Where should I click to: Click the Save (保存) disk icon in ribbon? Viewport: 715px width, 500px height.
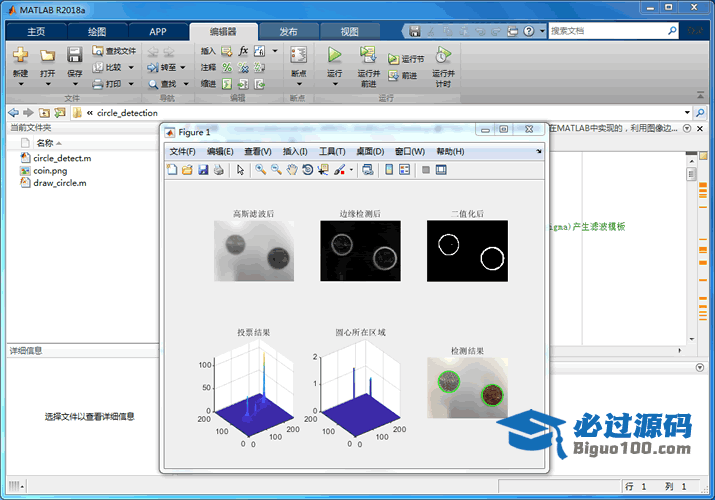tap(75, 55)
